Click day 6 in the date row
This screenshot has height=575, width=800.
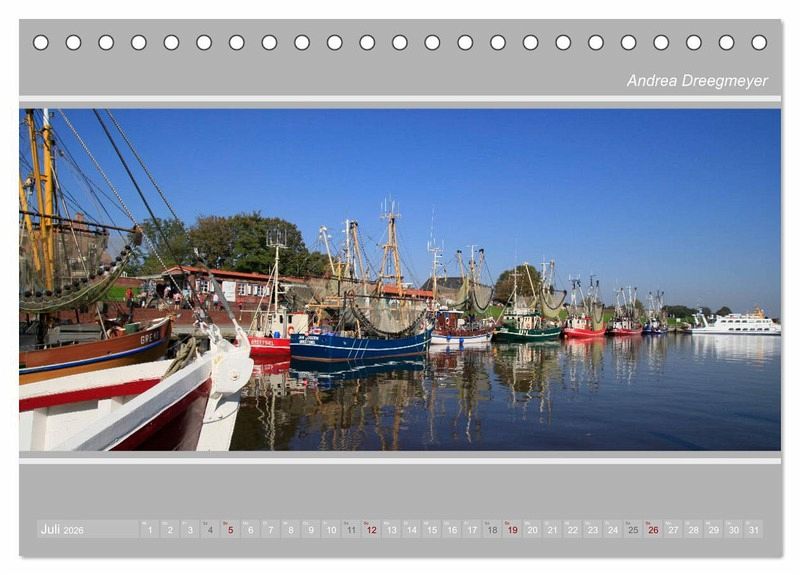coord(251,529)
